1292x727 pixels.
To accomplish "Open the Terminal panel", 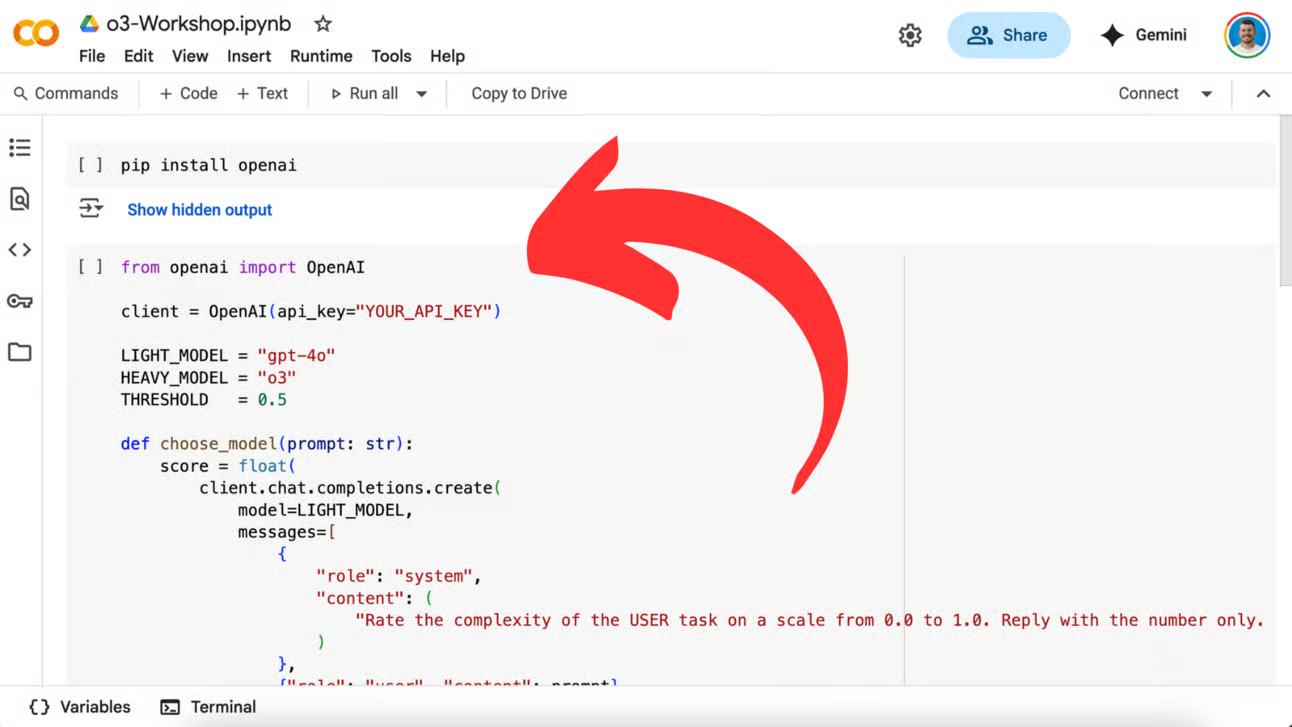I will (208, 707).
